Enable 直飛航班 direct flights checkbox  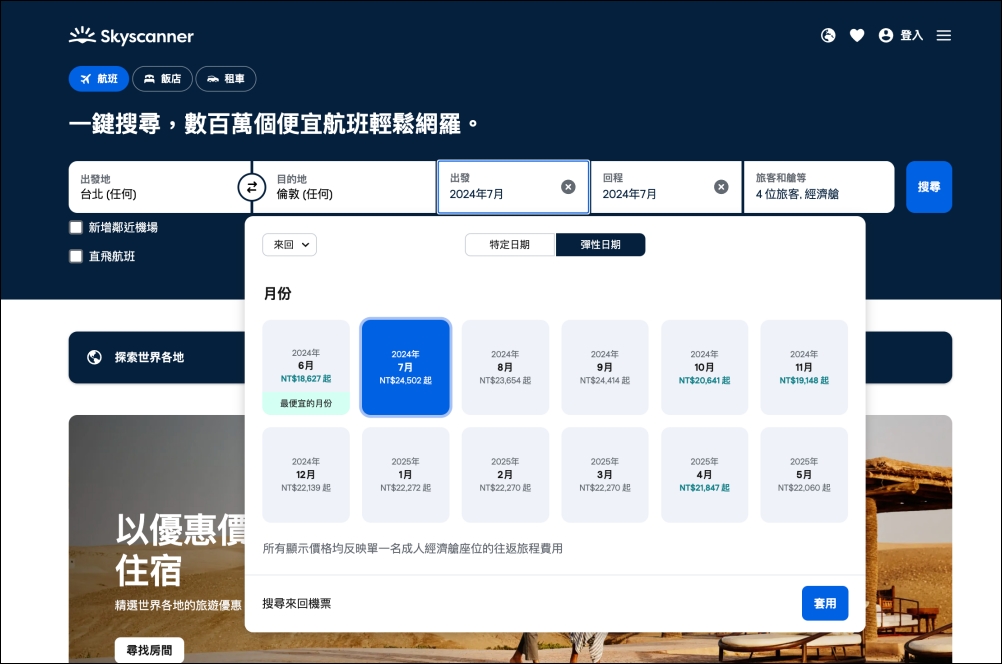pos(76,256)
